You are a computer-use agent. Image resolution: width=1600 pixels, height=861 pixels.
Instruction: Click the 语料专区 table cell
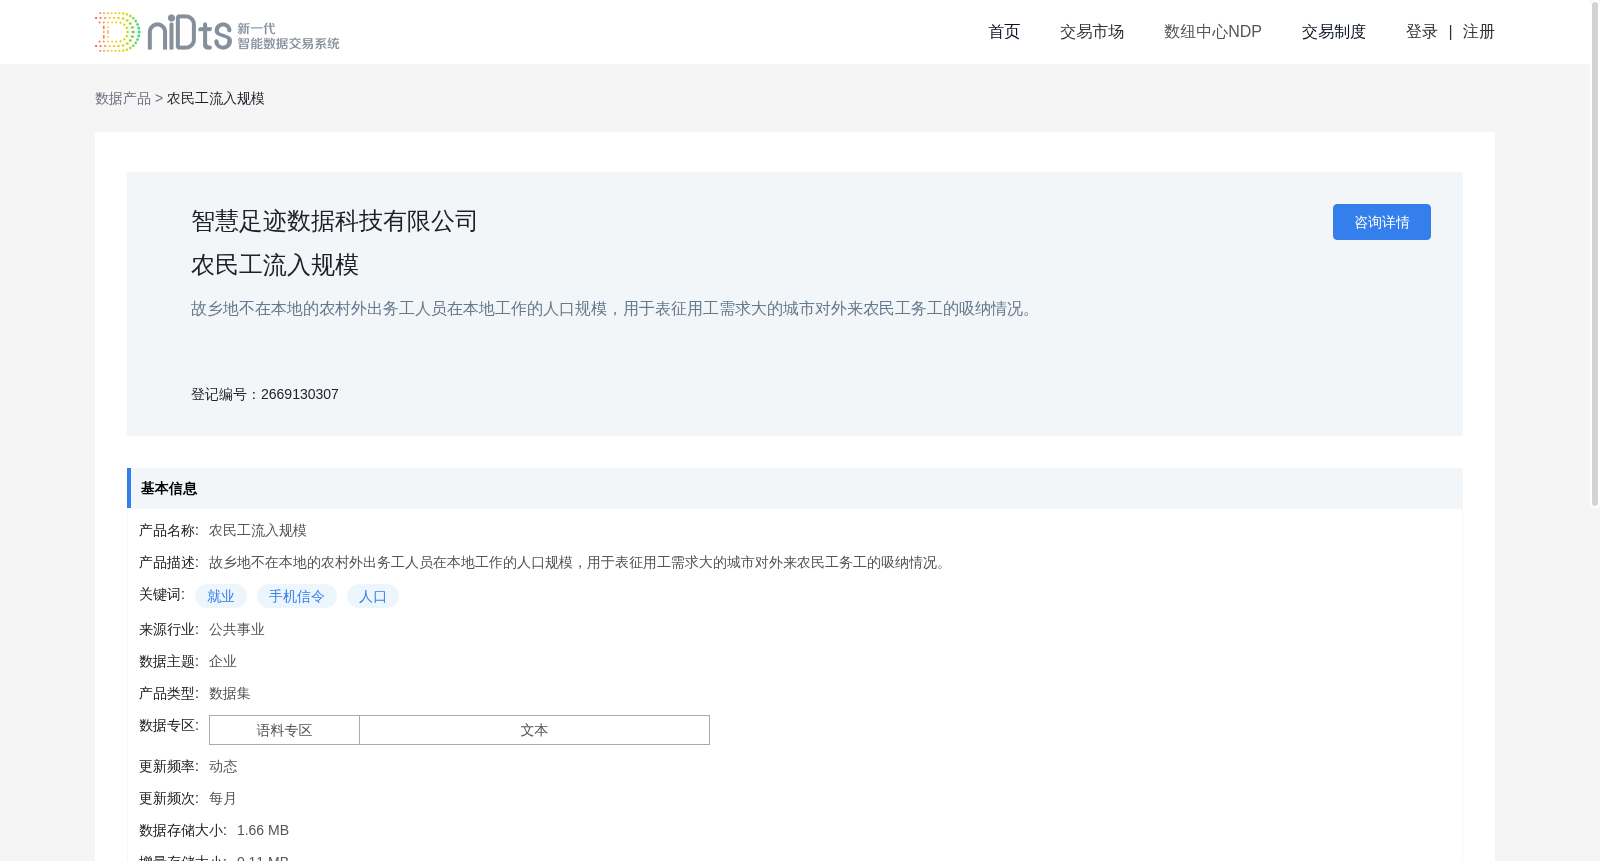(x=284, y=730)
